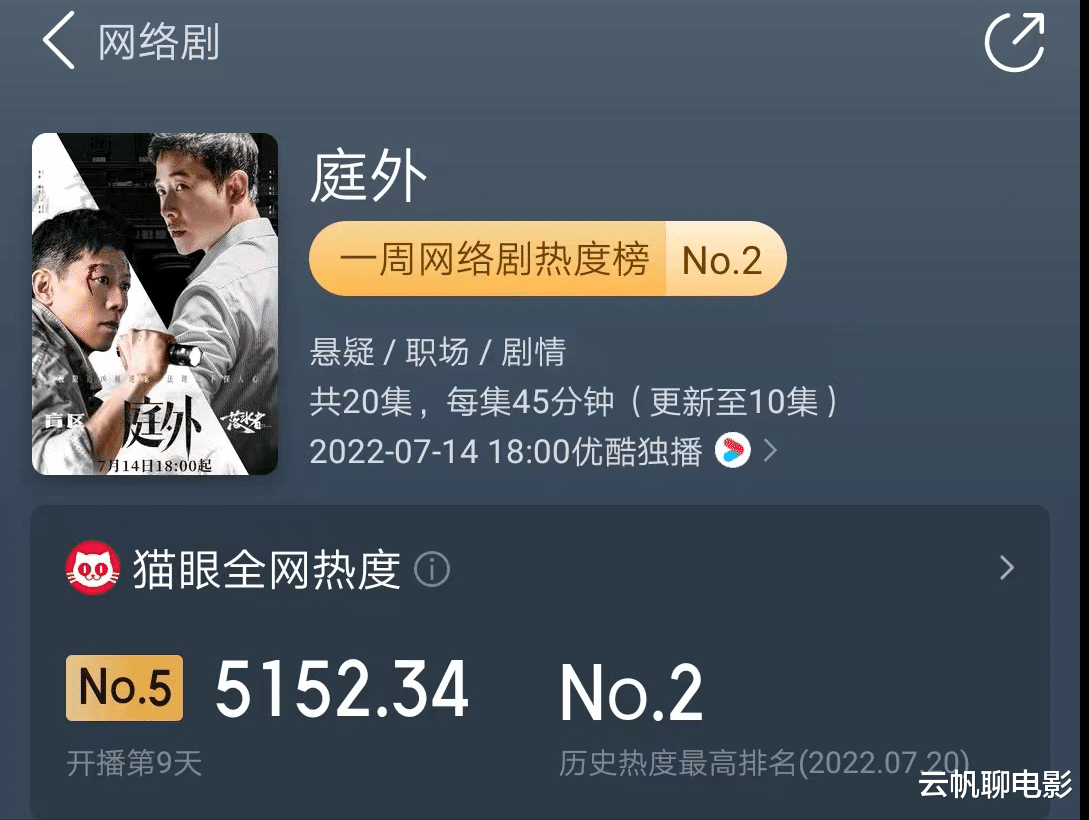The height and width of the screenshot is (820, 1089).
Task: Tap the 悬疑 / 职场 / 剧情 genre tags
Action: (x=438, y=352)
